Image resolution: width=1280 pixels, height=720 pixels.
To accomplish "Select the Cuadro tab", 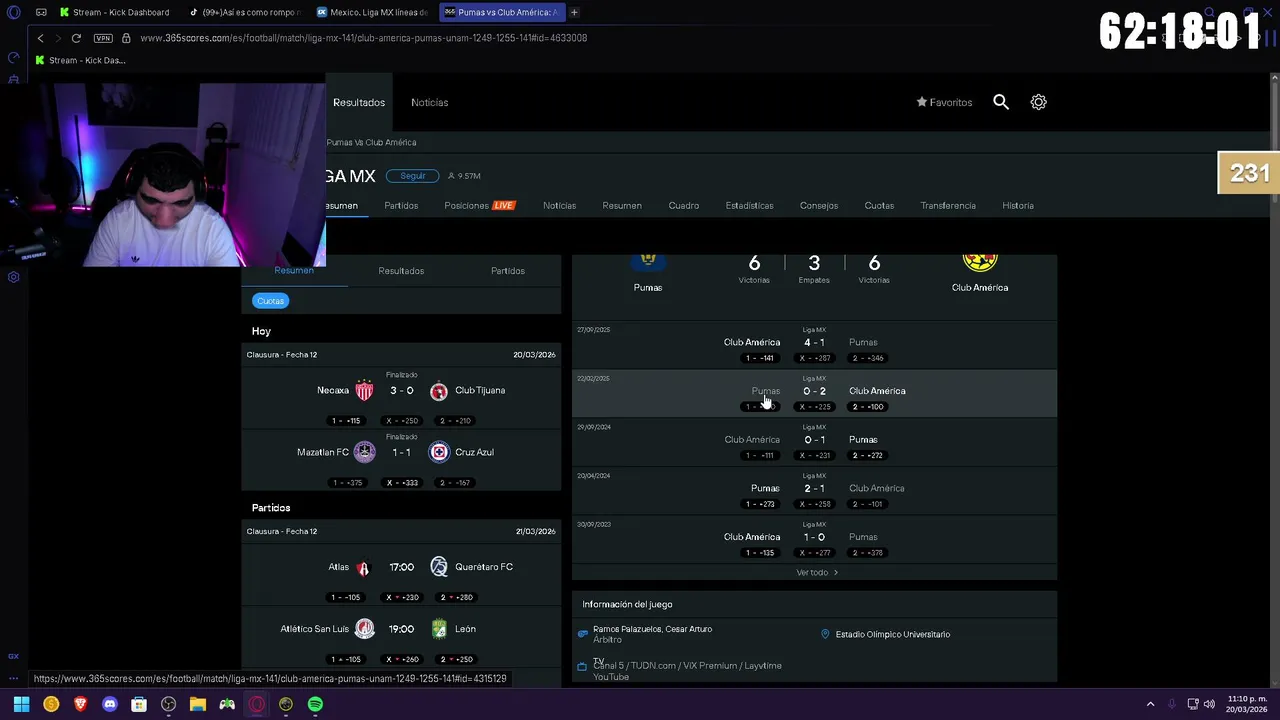I will 684,206.
